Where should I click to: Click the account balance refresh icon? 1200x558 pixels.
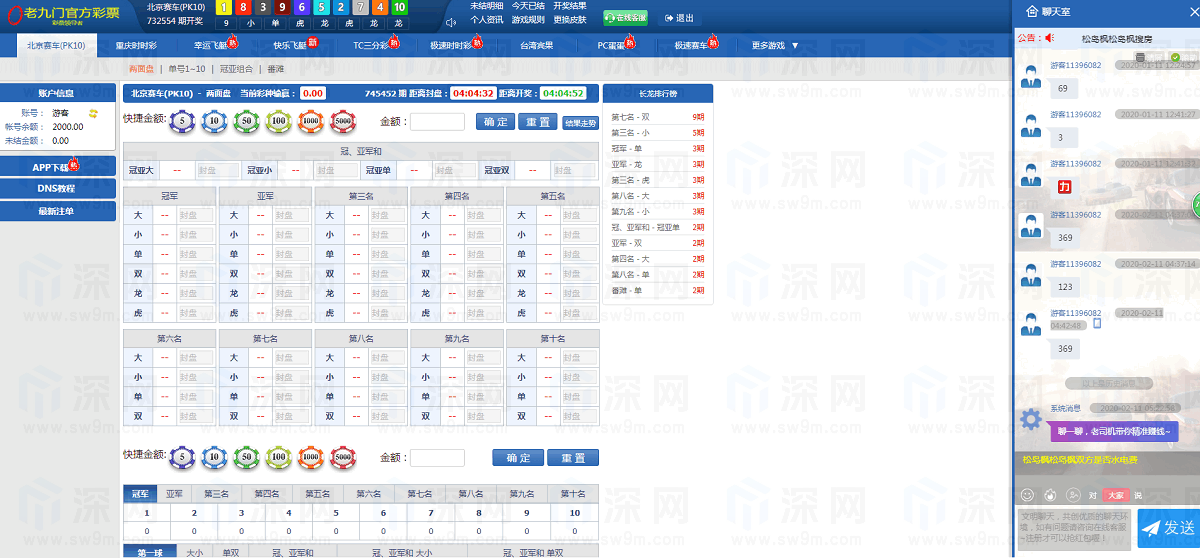93,113
